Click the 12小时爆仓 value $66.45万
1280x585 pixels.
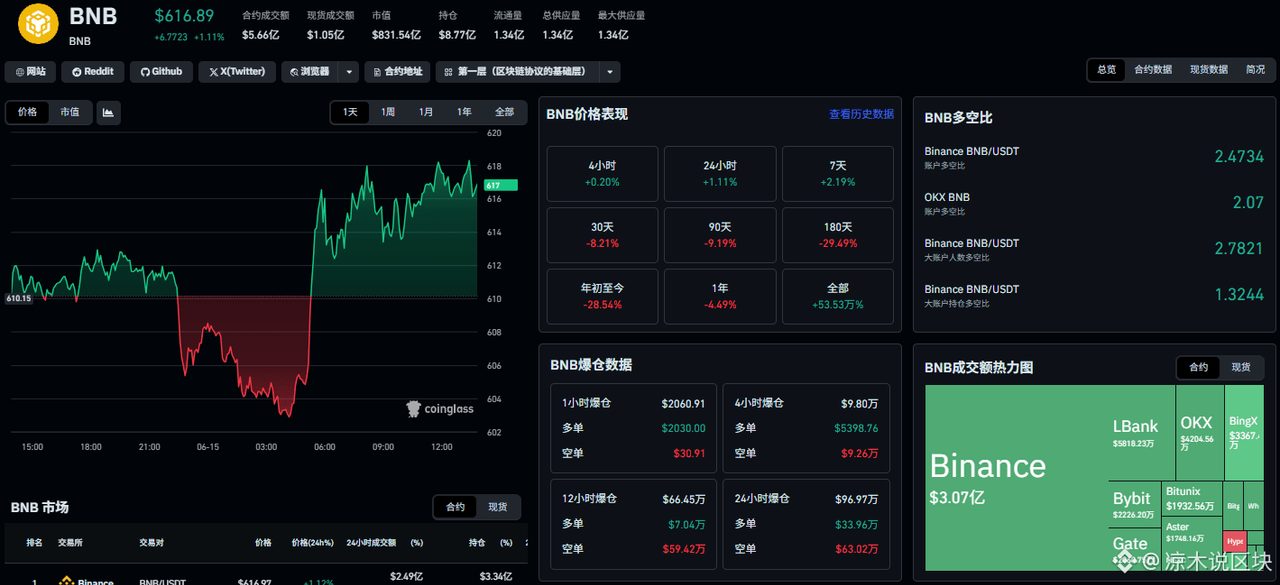tap(685, 498)
